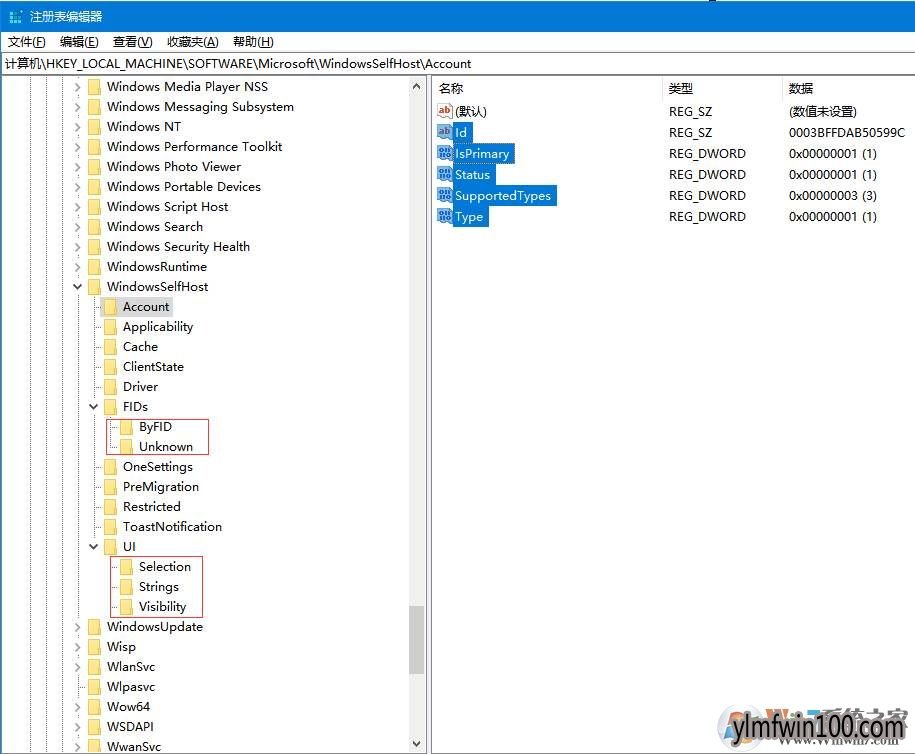Expand the Windows NT key
Viewport: 915px width, 754px height.
click(77, 127)
